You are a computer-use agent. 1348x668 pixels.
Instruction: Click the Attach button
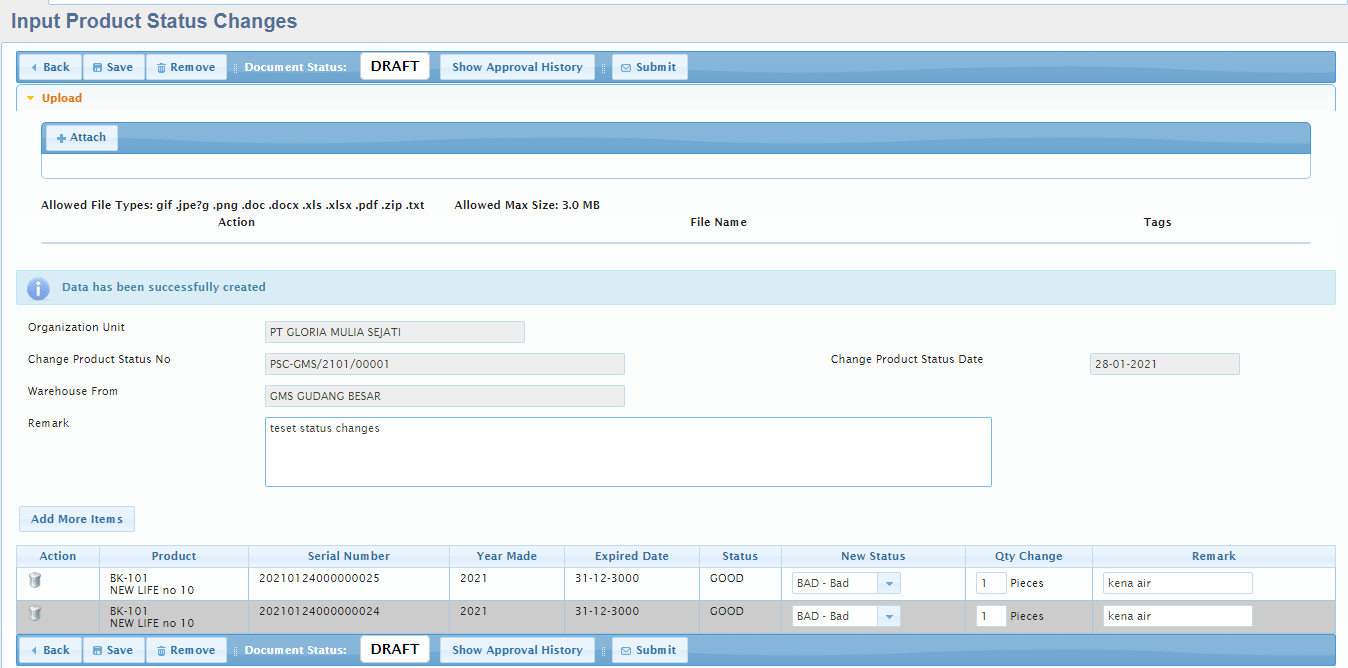pos(81,138)
